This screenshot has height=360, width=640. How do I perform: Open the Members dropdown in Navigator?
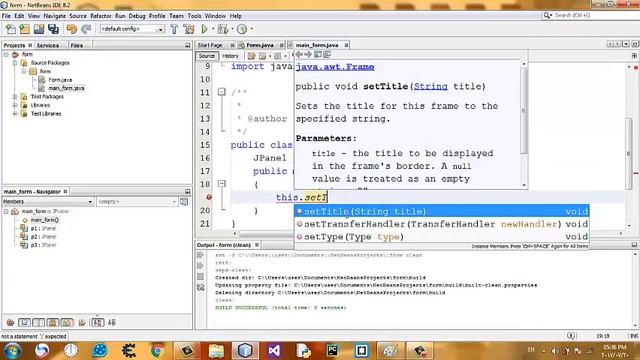pos(48,202)
